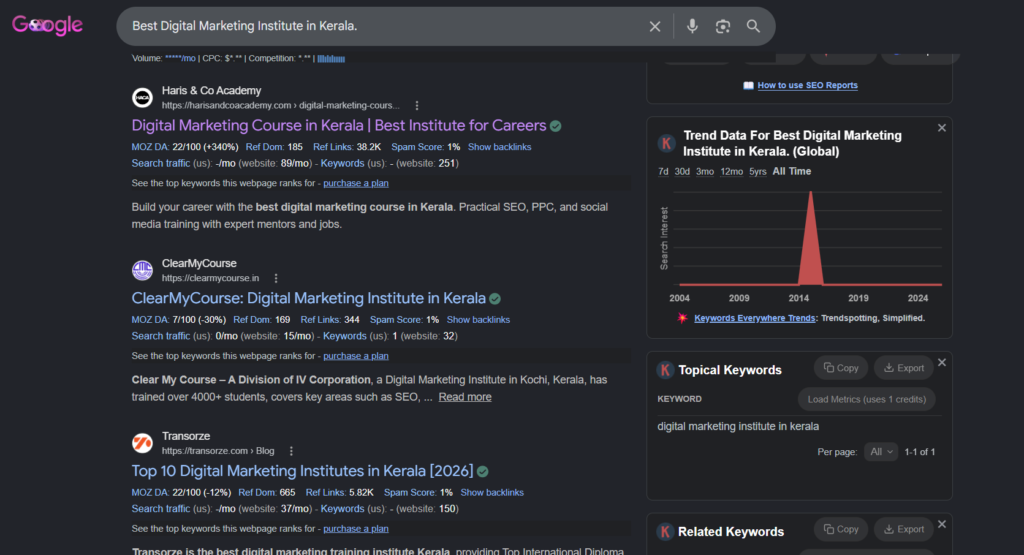Open Keywords Everywhere Trends link
The width and height of the screenshot is (1024, 555).
point(754,318)
